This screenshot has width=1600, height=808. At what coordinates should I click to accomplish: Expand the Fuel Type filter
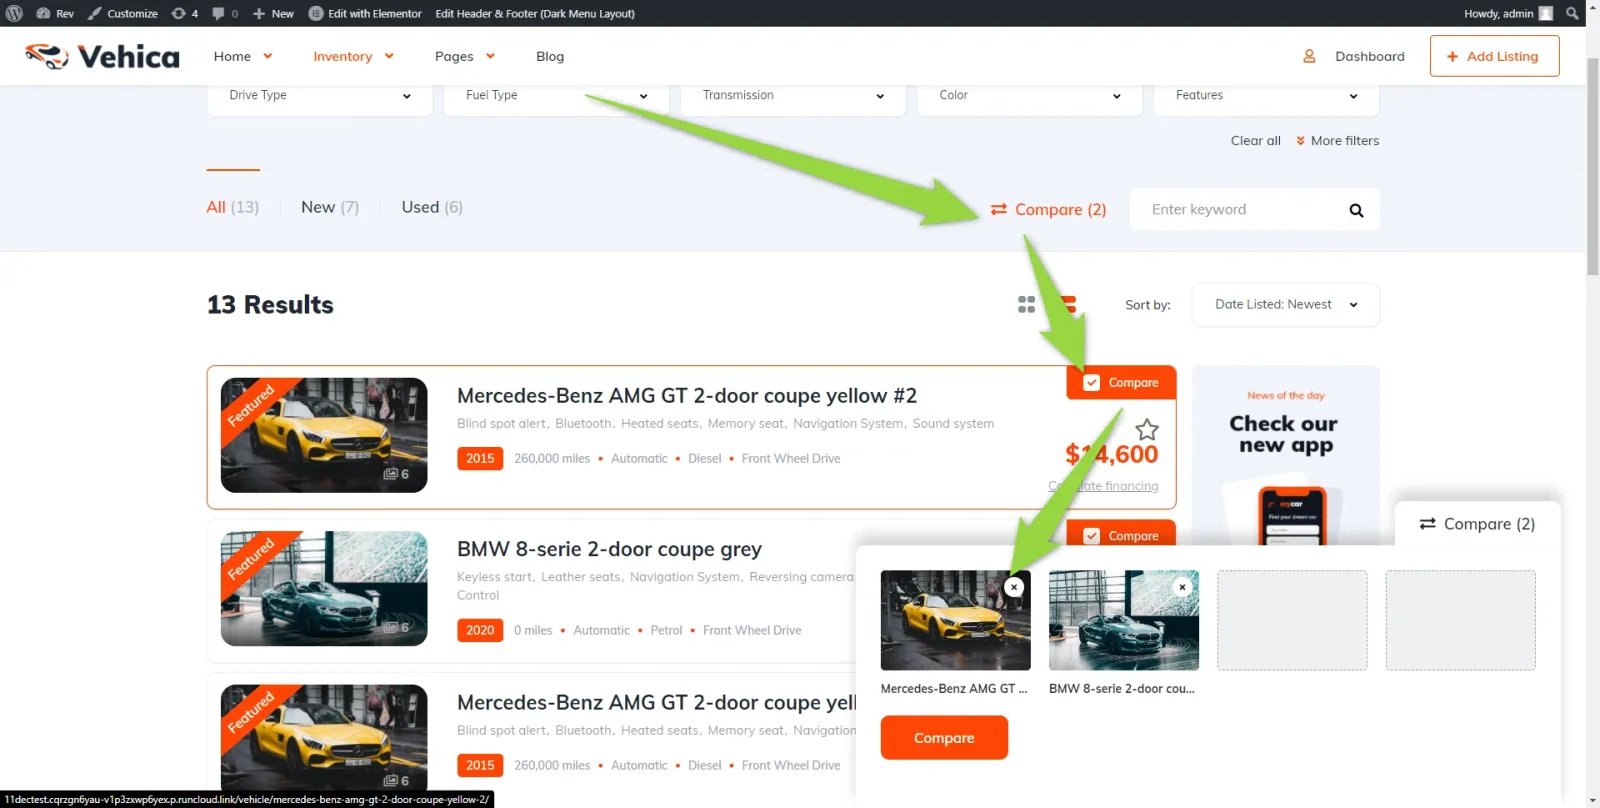tap(556, 96)
